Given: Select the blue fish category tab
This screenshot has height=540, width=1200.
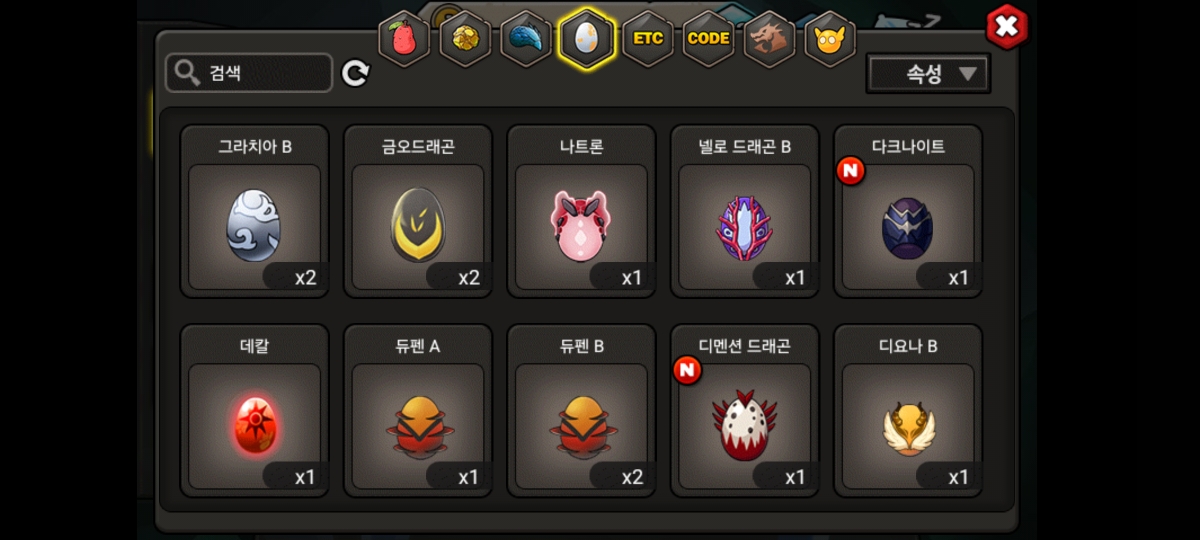Looking at the screenshot, I should [x=527, y=39].
